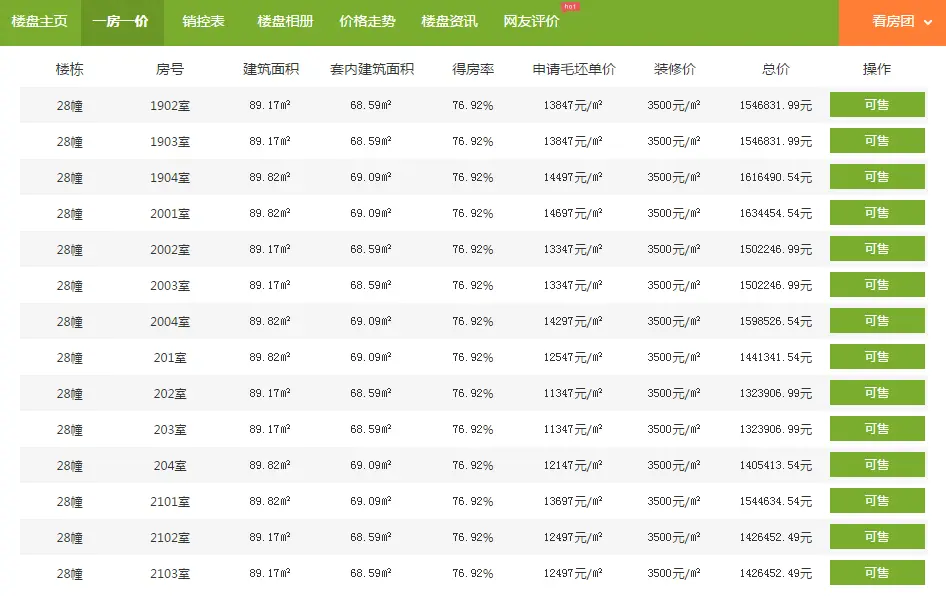This screenshot has width=946, height=596.
Task: Switch to the 销控表 tab
Action: coord(203,22)
